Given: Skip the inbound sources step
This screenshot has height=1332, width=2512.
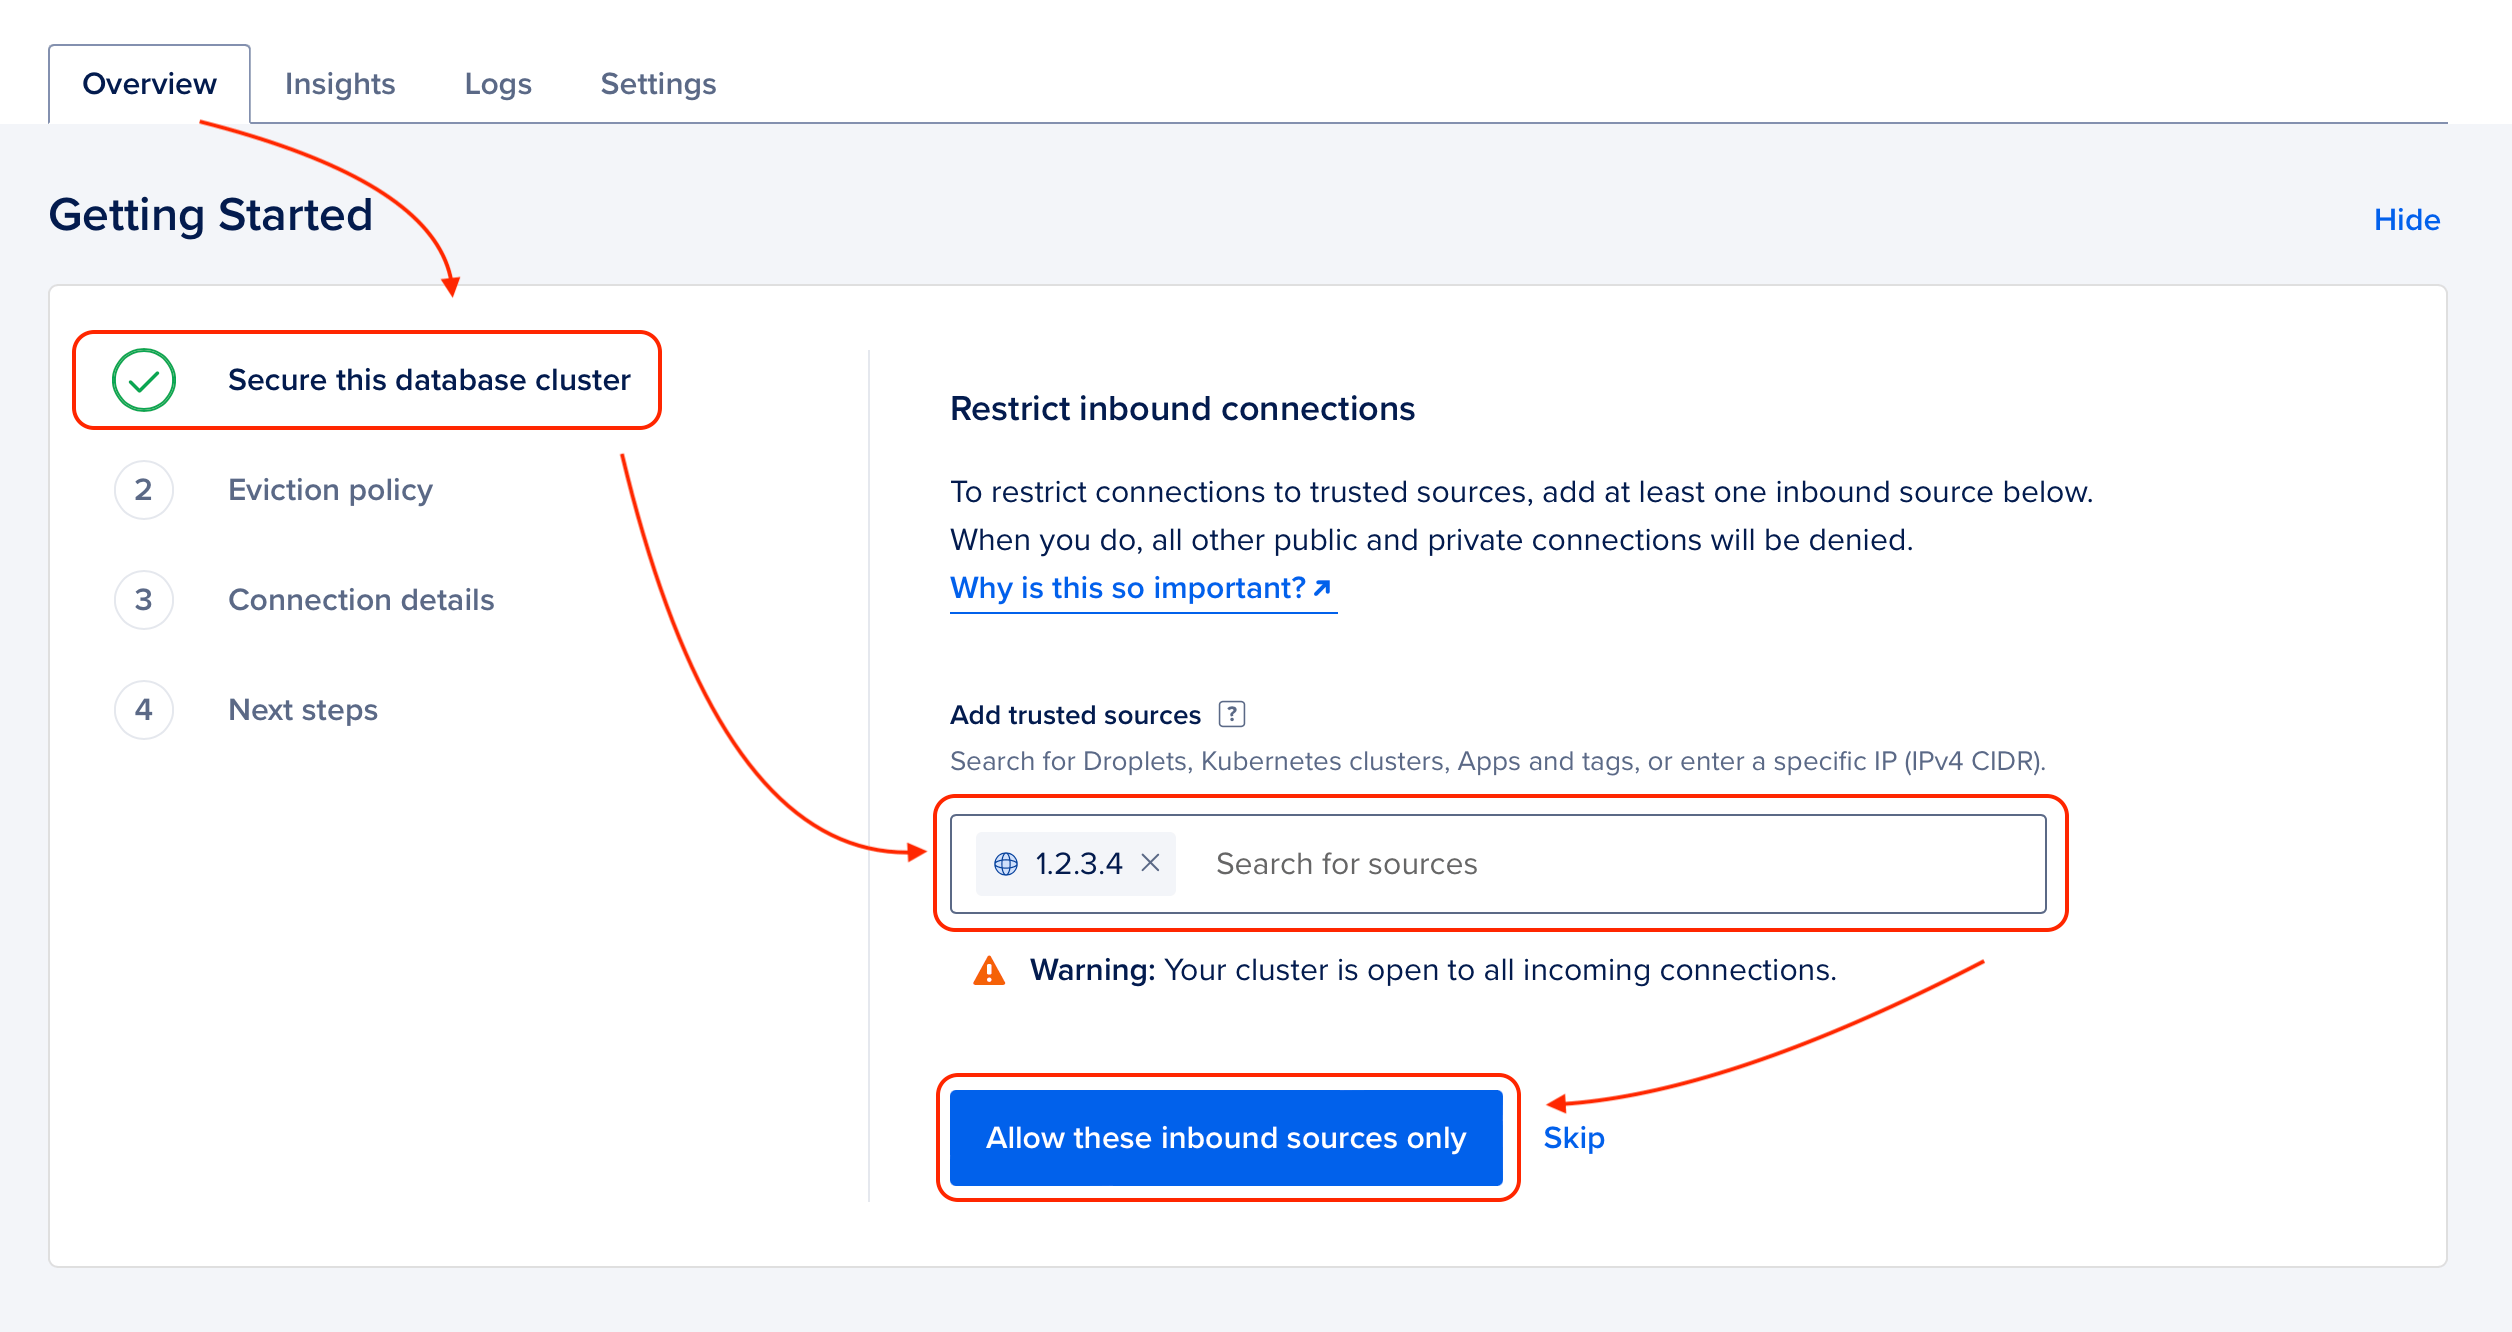Looking at the screenshot, I should click(x=1573, y=1137).
